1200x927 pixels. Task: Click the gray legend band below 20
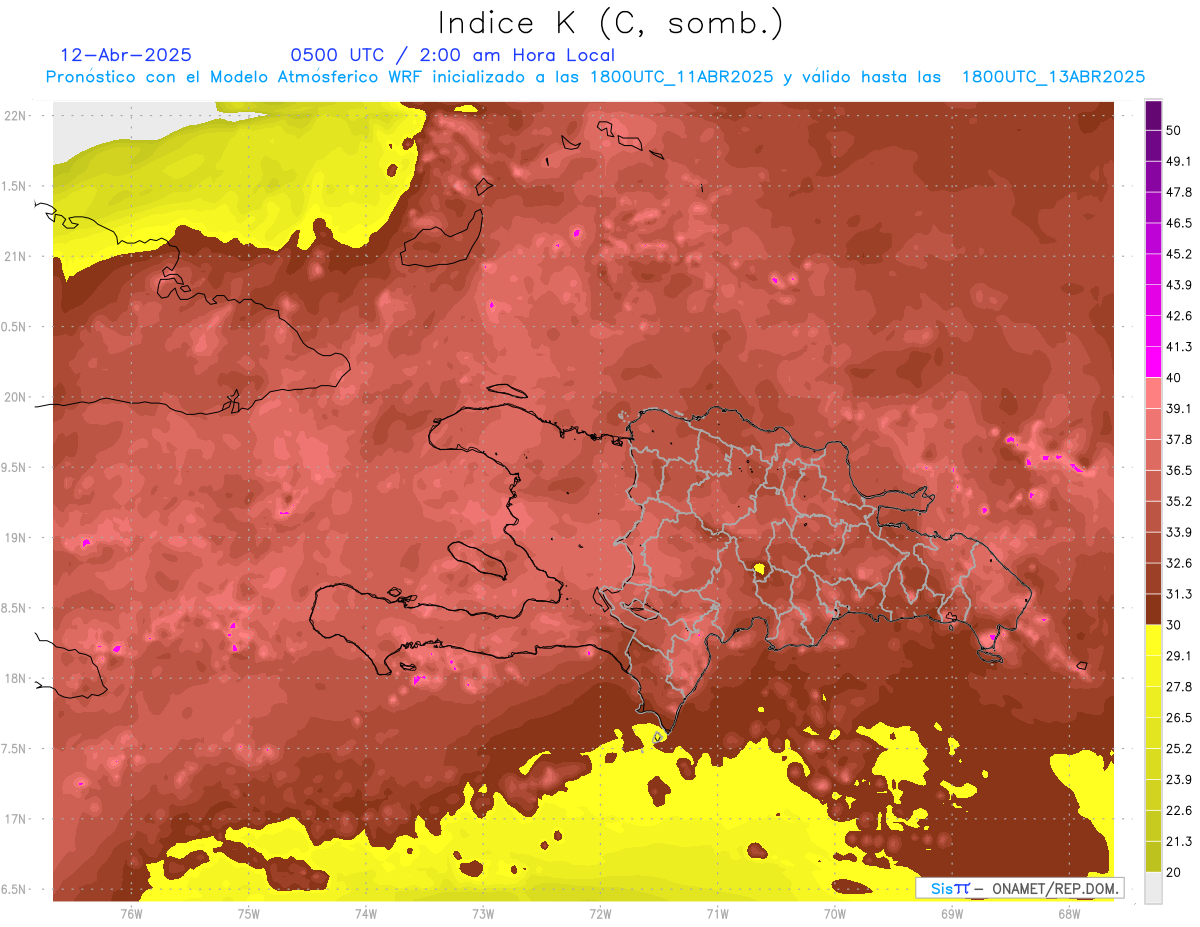pos(1153,888)
